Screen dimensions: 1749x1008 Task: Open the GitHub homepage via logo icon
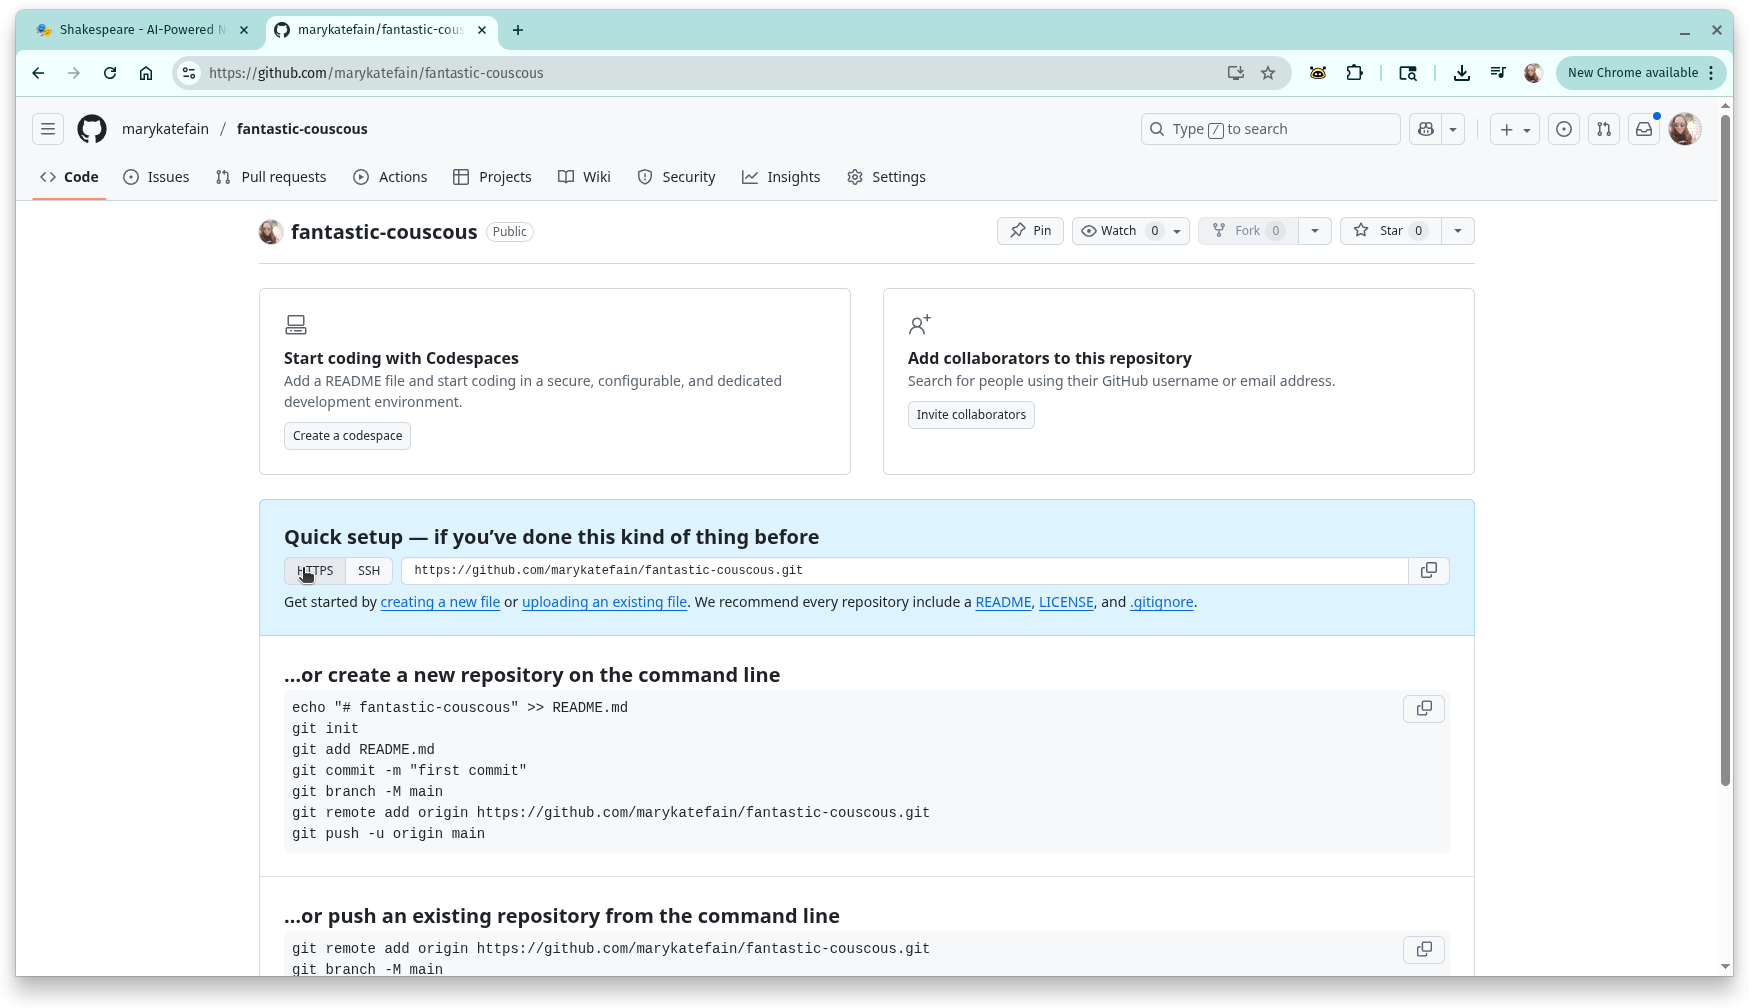tap(91, 129)
